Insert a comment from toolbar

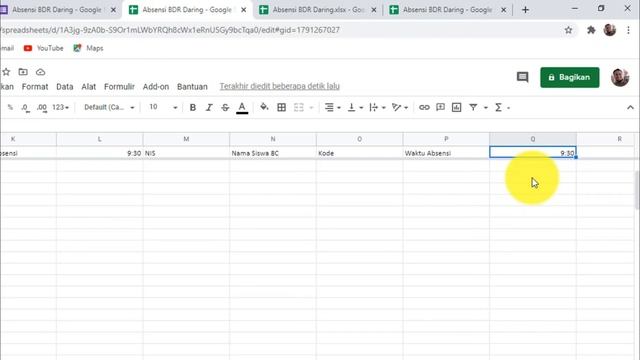[440, 107]
